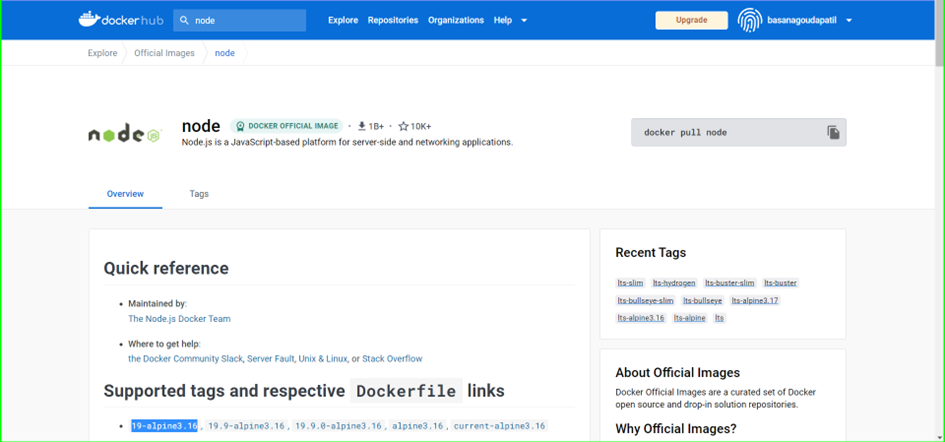Click the alpine3.16 tag link
Screen dimensions: 945x442
point(418,426)
